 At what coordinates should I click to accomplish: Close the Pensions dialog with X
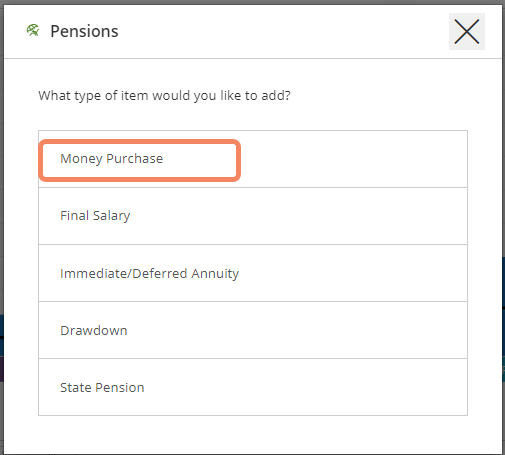pyautogui.click(x=467, y=31)
